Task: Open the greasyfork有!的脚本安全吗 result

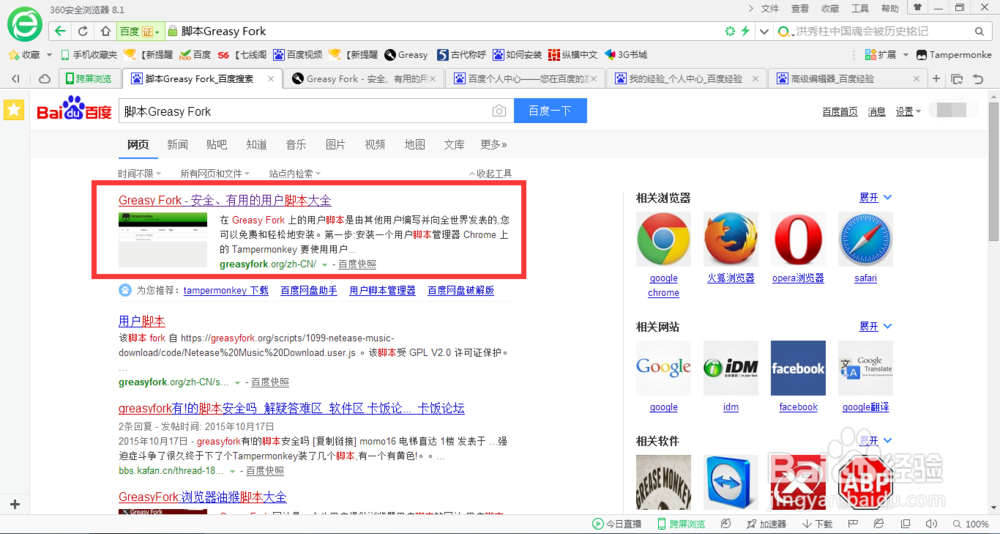Action: click(x=291, y=408)
